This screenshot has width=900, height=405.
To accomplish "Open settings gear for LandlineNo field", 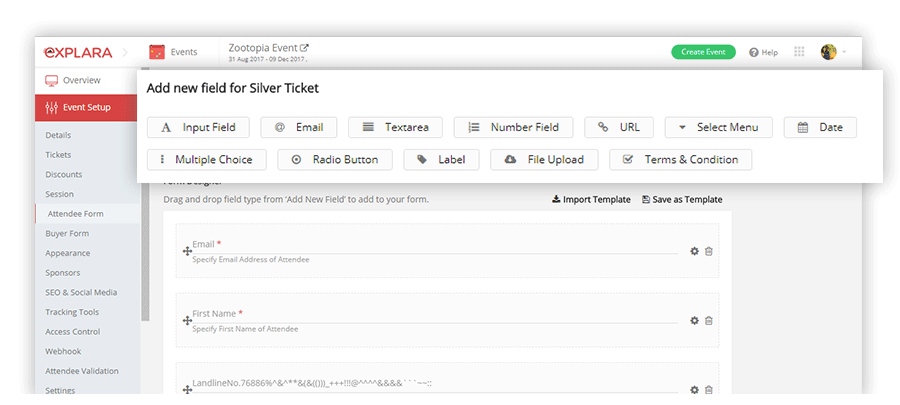I will 695,390.
